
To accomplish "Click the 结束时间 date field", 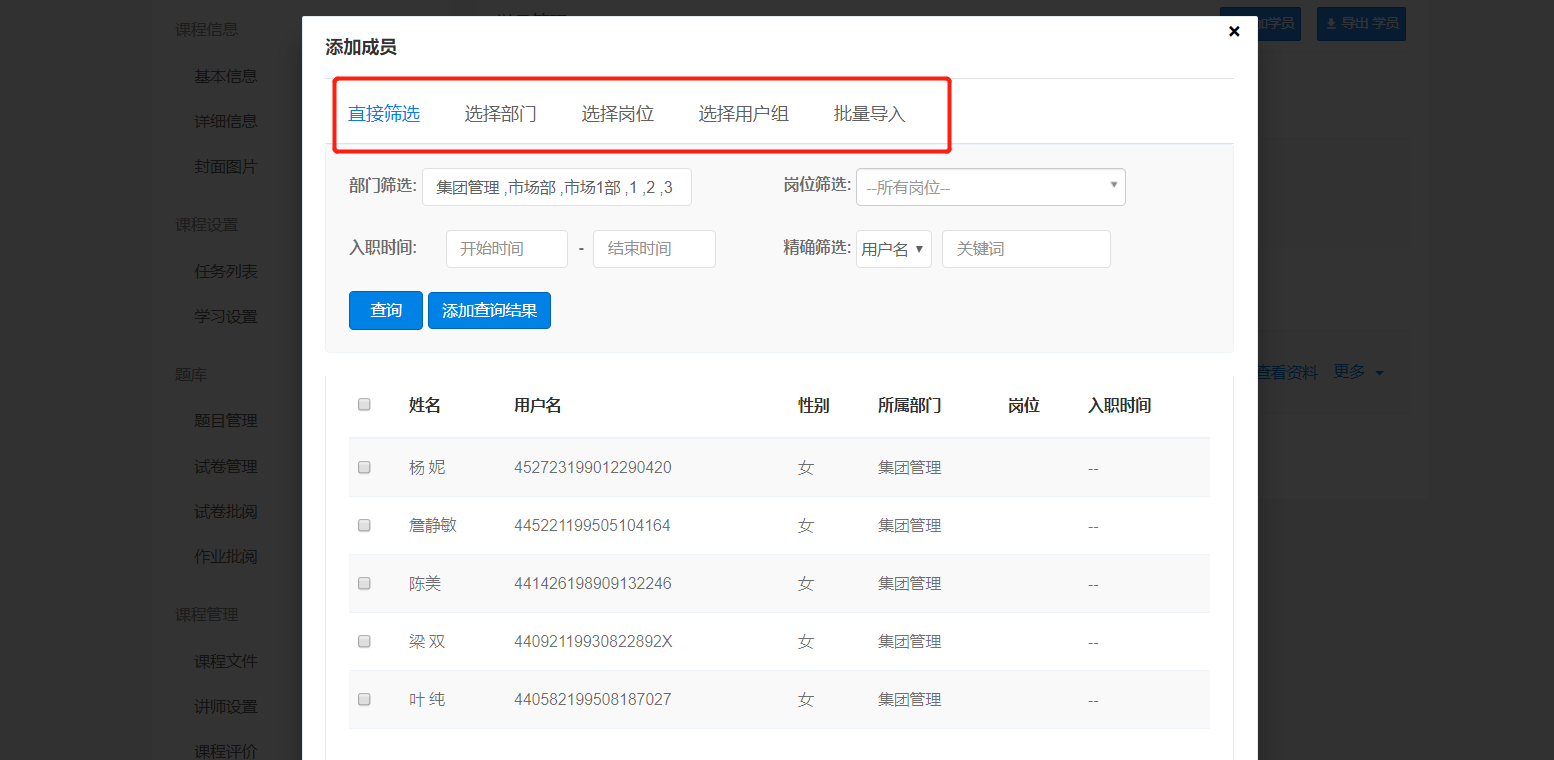I will pos(654,249).
